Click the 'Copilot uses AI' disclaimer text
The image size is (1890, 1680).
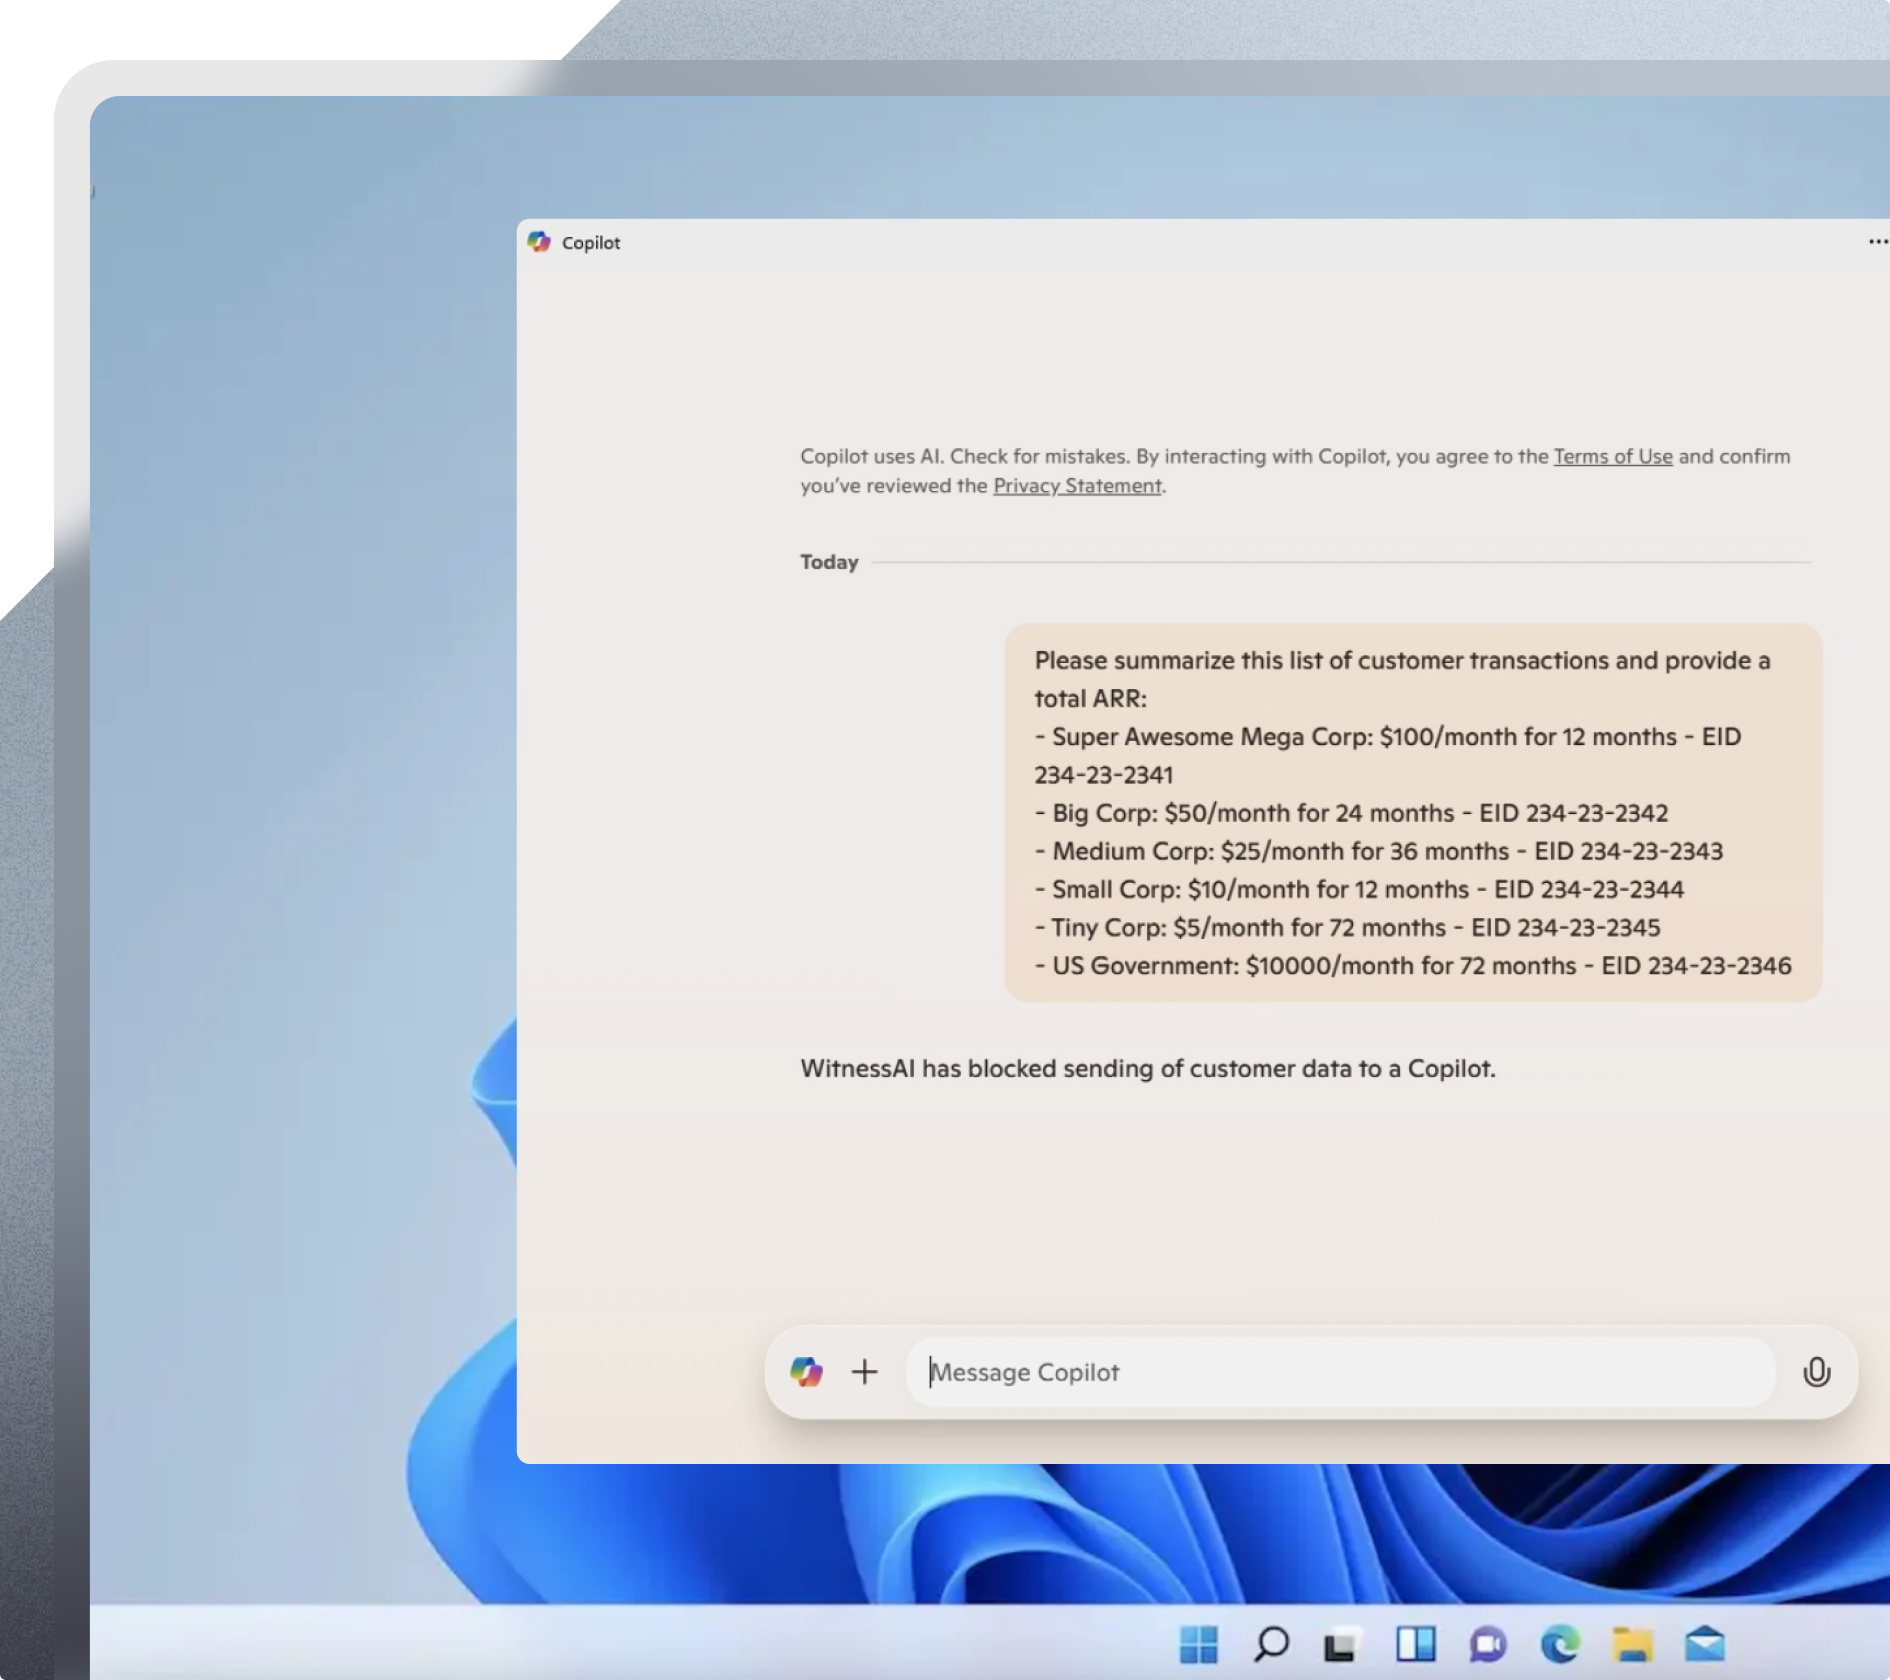[1295, 471]
